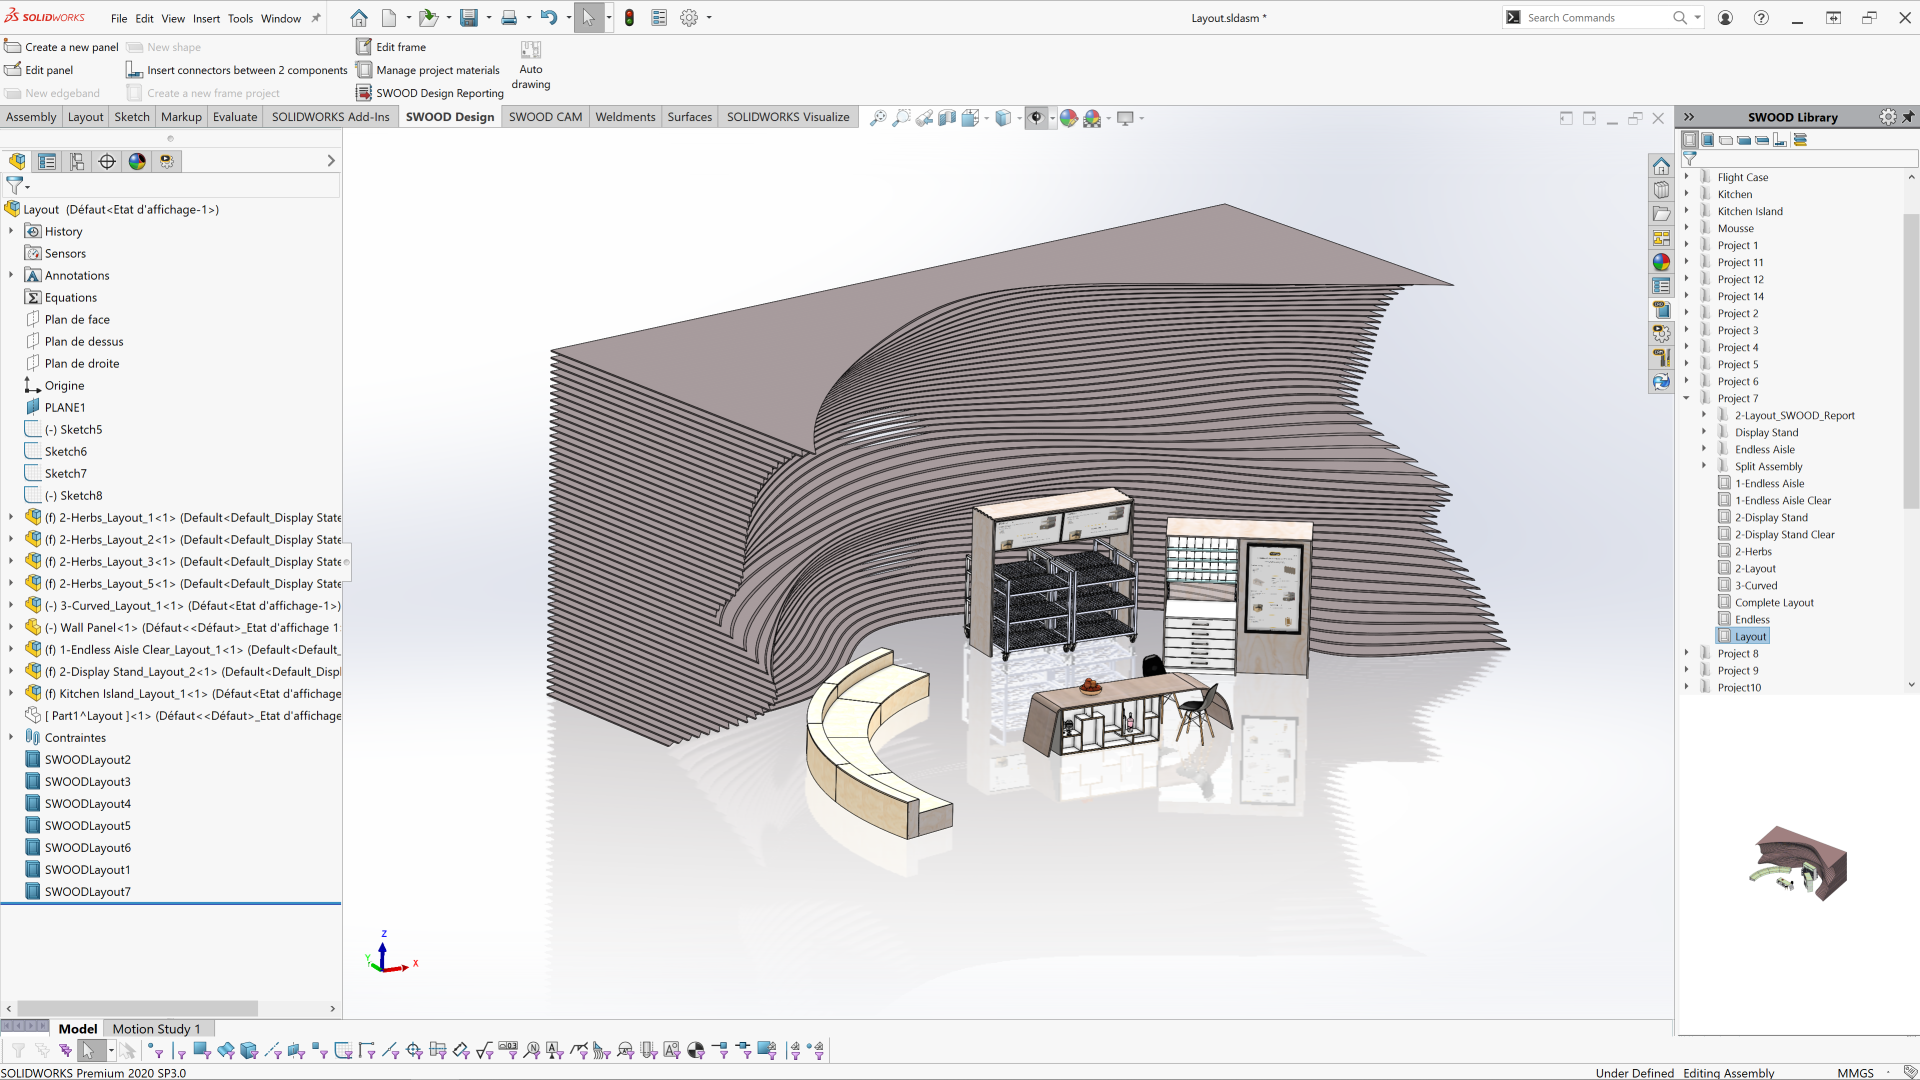Viewport: 1920px width, 1080px height.
Task: Click the Display Style cube icon
Action: [1003, 118]
